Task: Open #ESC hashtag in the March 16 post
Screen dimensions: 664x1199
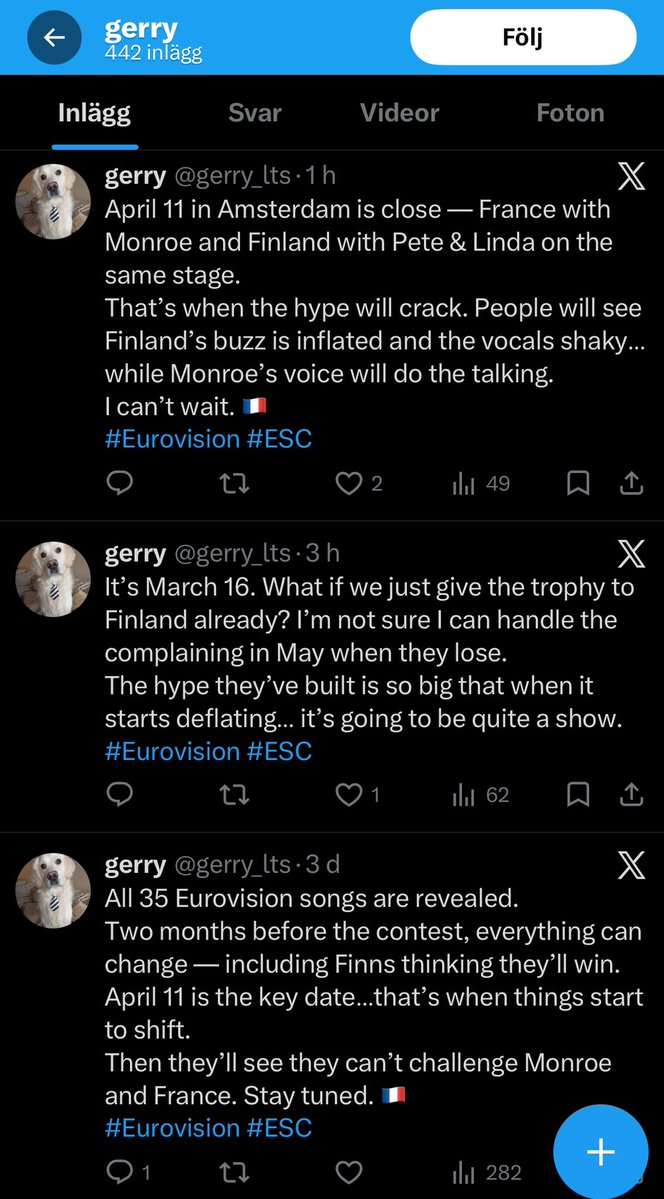Action: (x=280, y=751)
